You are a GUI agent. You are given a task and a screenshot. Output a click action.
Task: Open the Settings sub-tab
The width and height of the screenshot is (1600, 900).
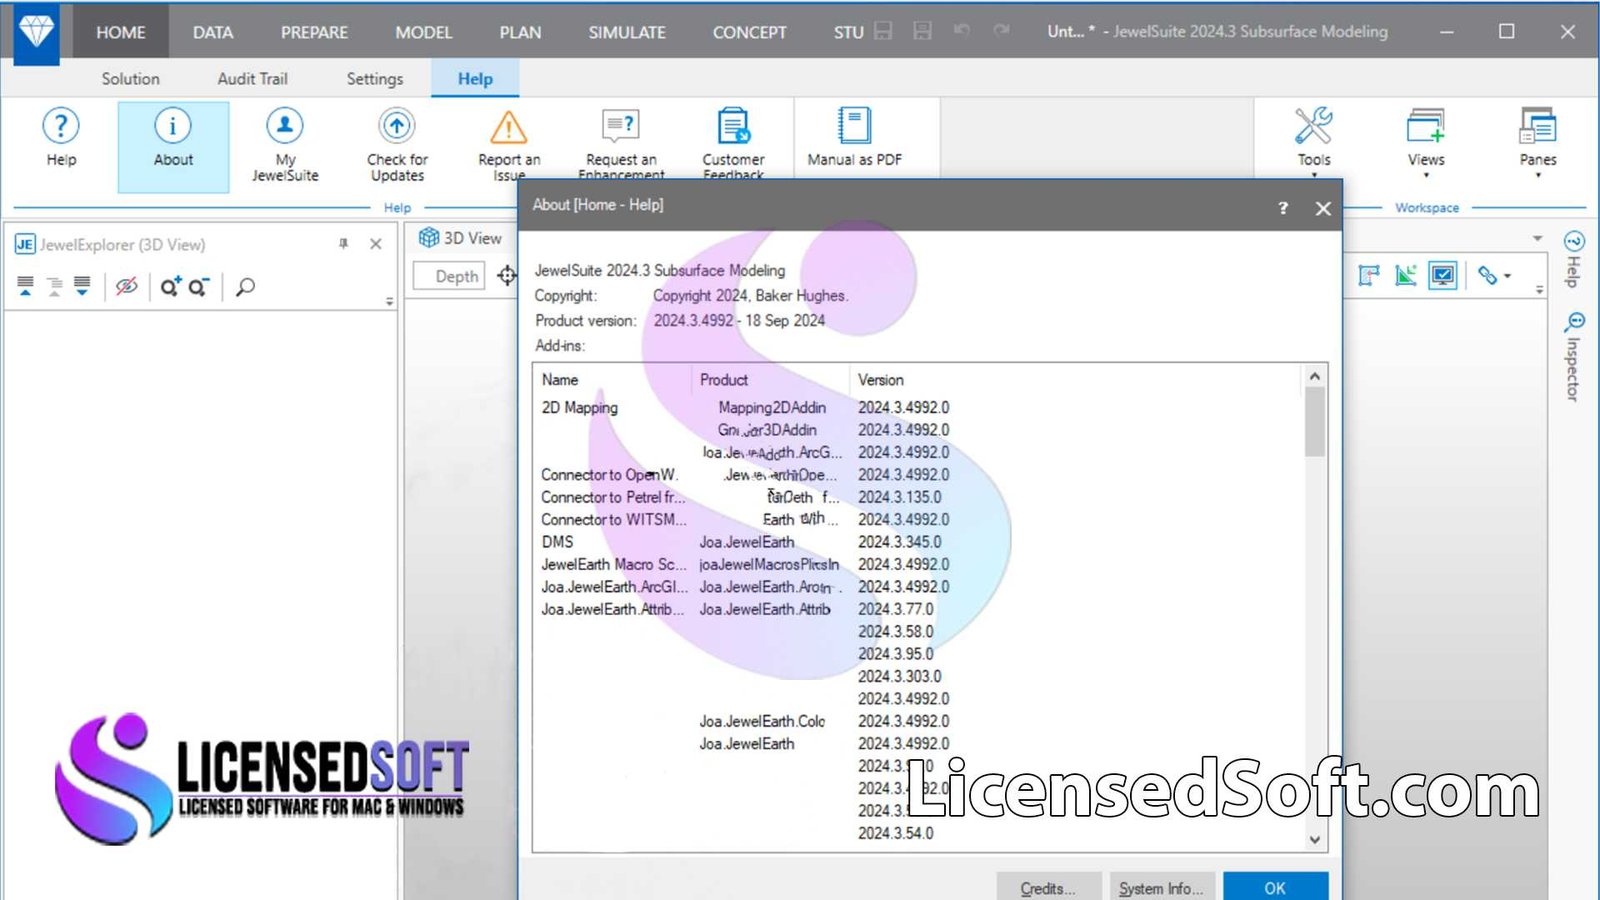[375, 78]
